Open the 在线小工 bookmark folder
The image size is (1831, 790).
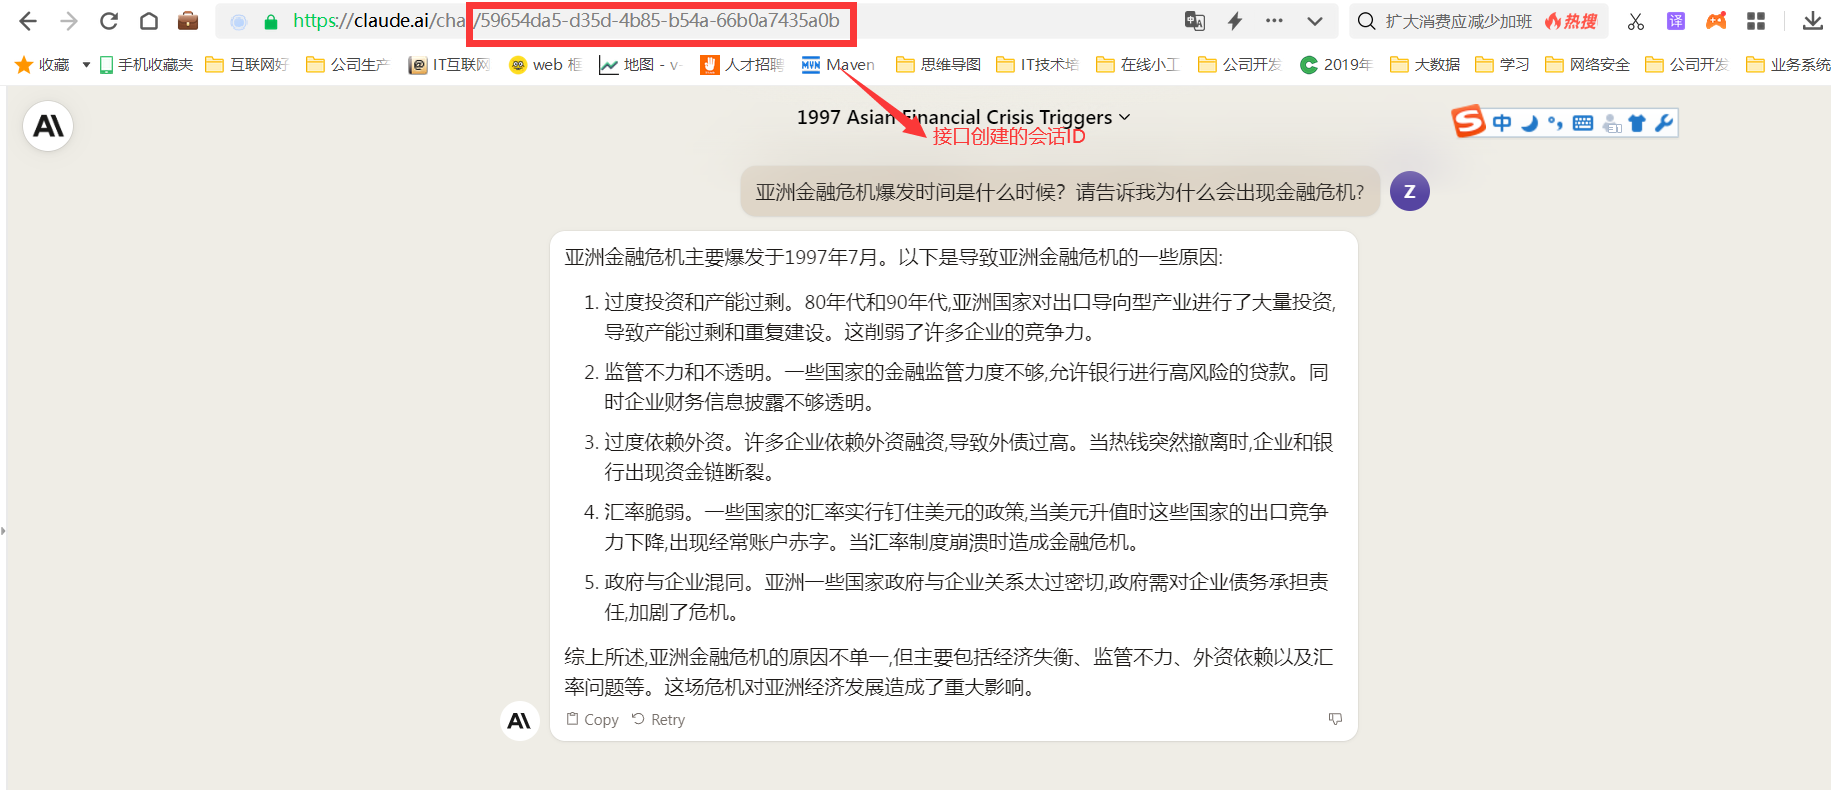1138,65
